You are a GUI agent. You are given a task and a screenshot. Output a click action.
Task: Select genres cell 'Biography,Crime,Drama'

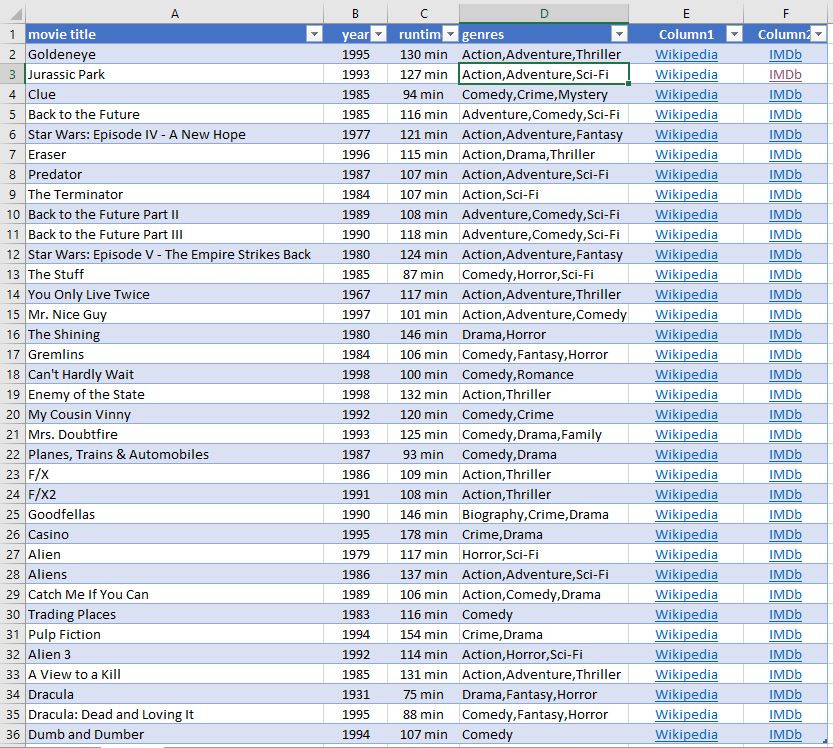(x=543, y=514)
